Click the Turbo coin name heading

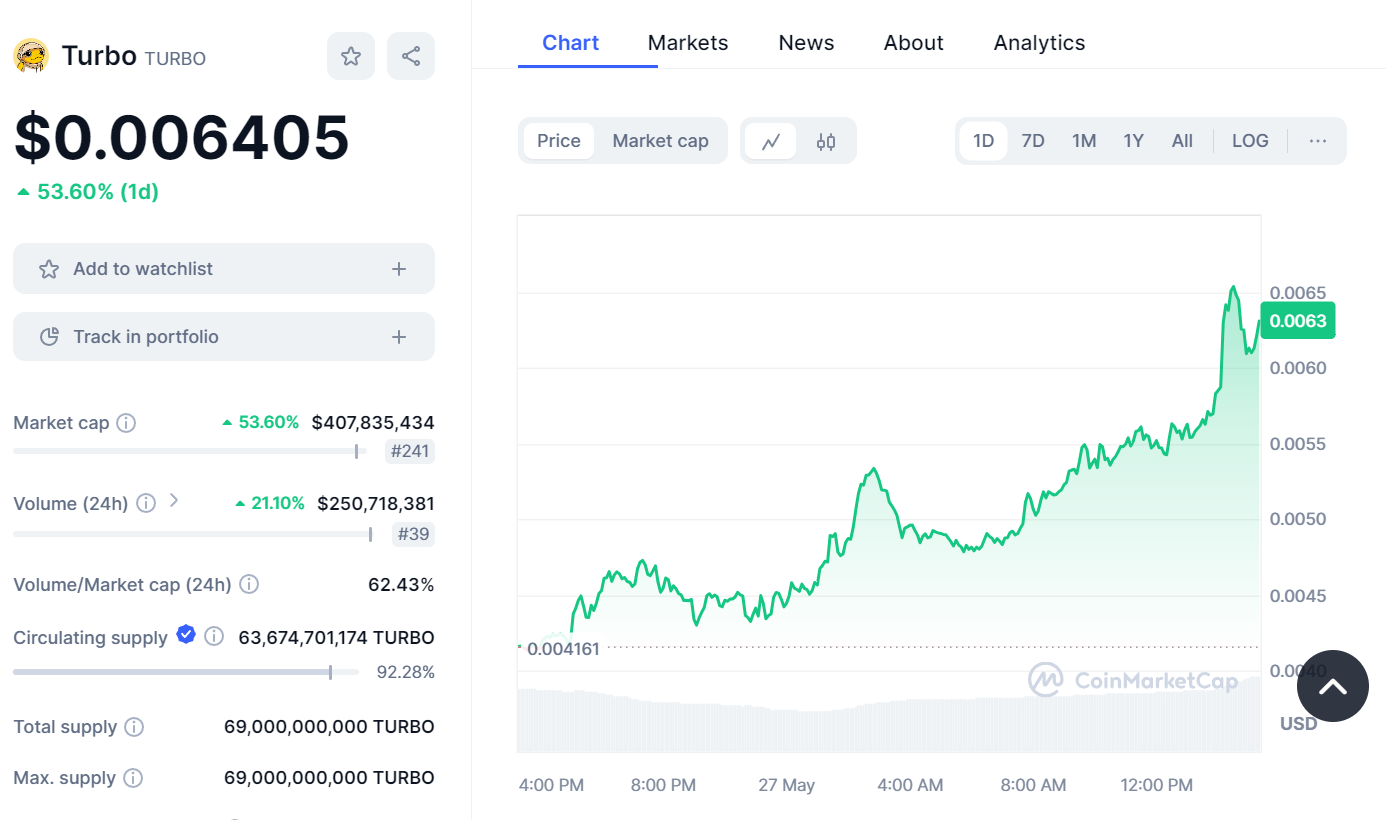[x=99, y=56]
